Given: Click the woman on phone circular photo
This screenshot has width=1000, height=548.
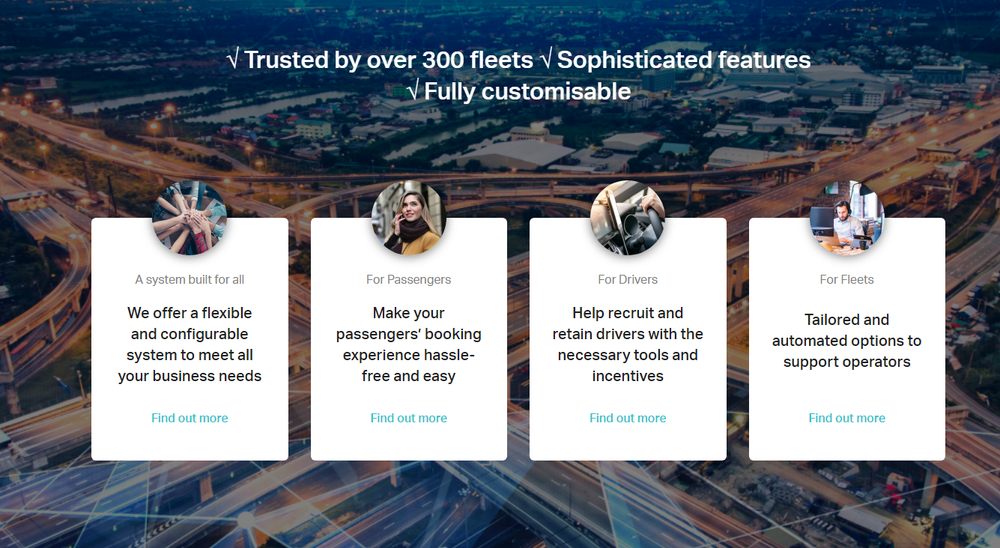Looking at the screenshot, I should (x=409, y=218).
